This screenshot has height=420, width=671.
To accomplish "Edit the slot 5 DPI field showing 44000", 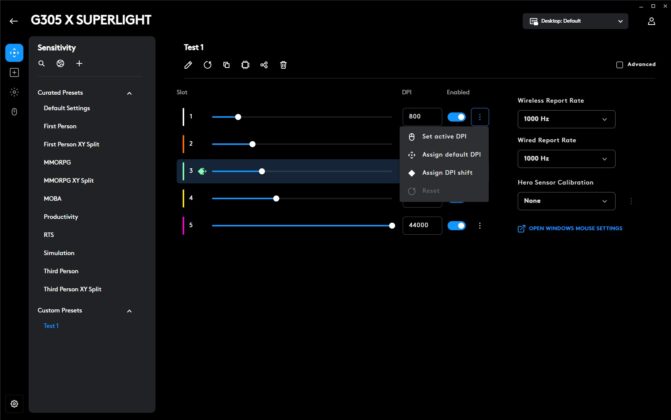I will (422, 226).
